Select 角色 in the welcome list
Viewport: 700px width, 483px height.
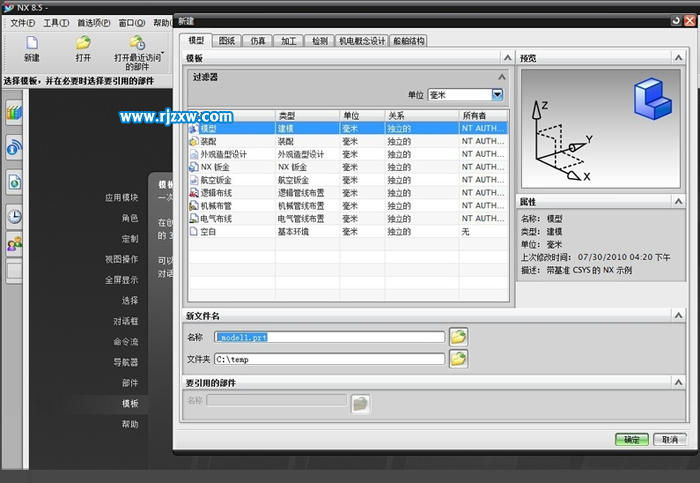(129, 218)
